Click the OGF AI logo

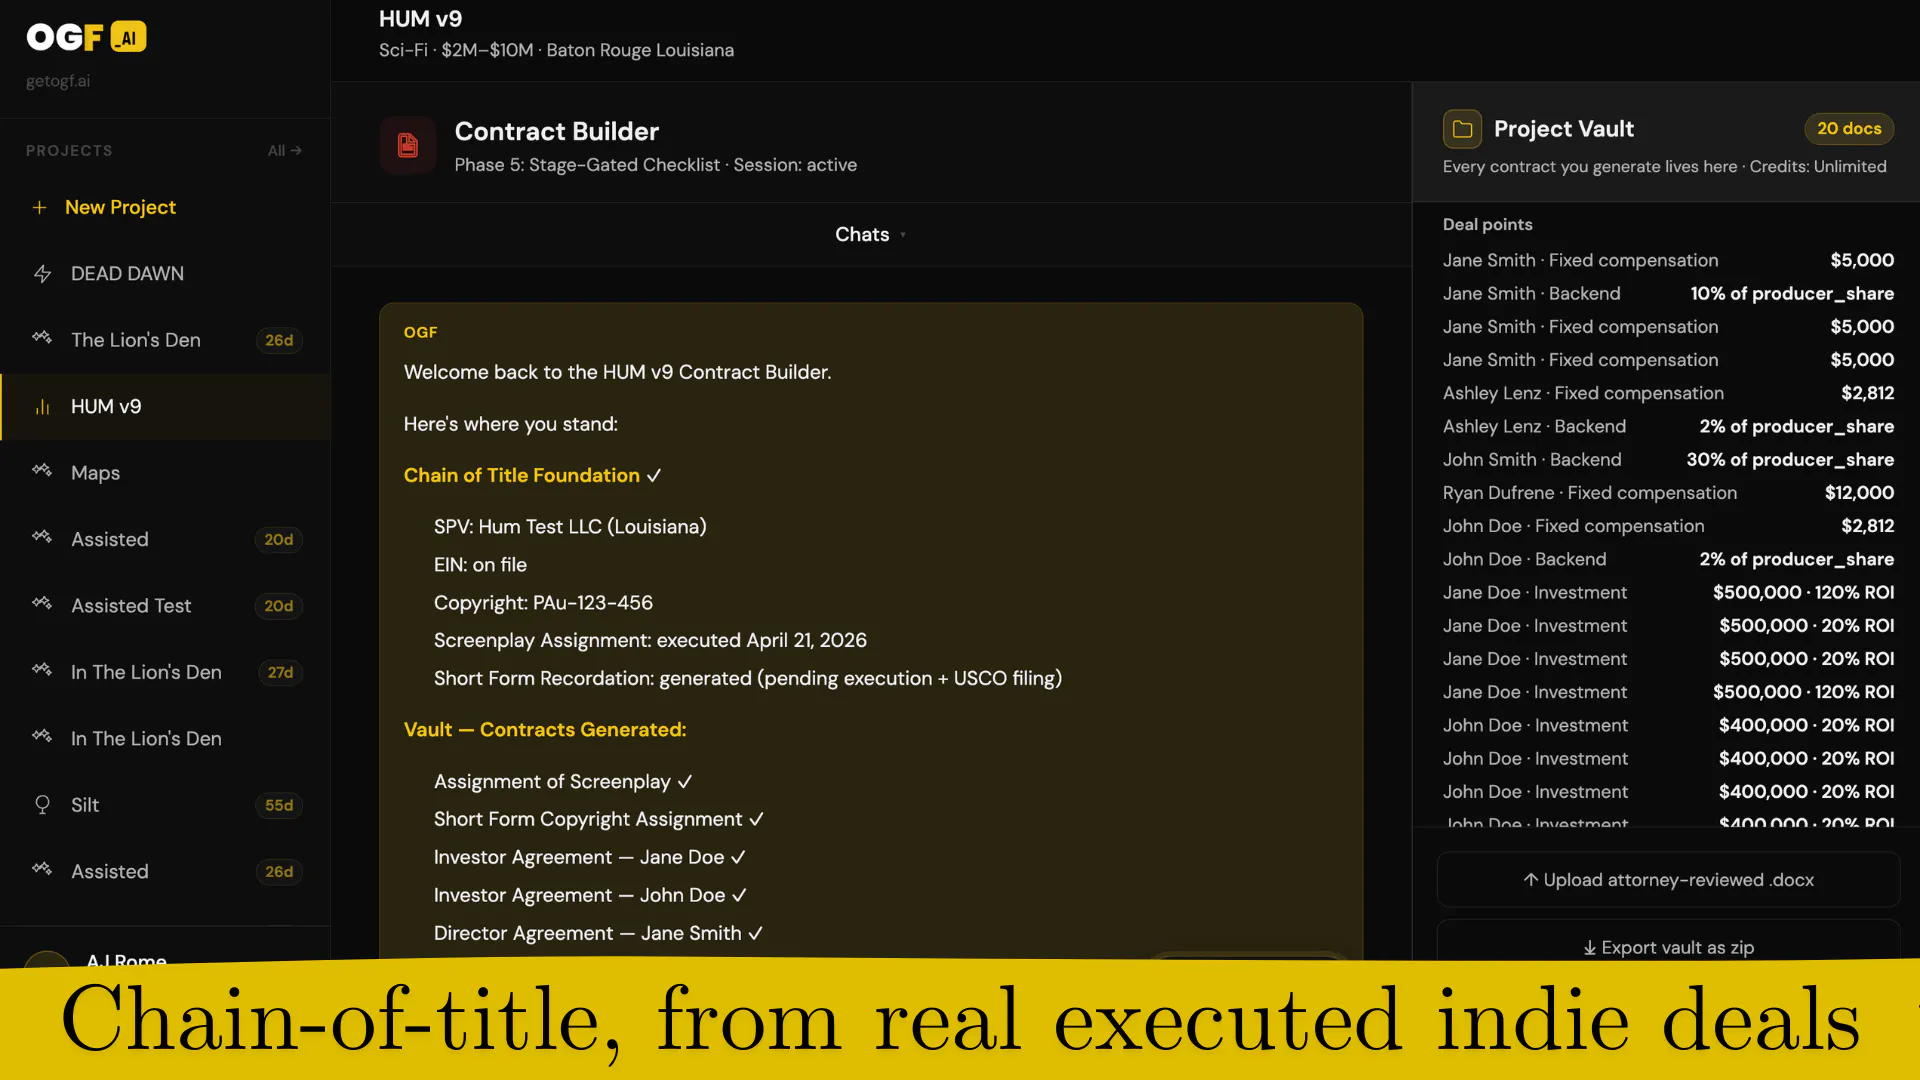pyautogui.click(x=86, y=37)
